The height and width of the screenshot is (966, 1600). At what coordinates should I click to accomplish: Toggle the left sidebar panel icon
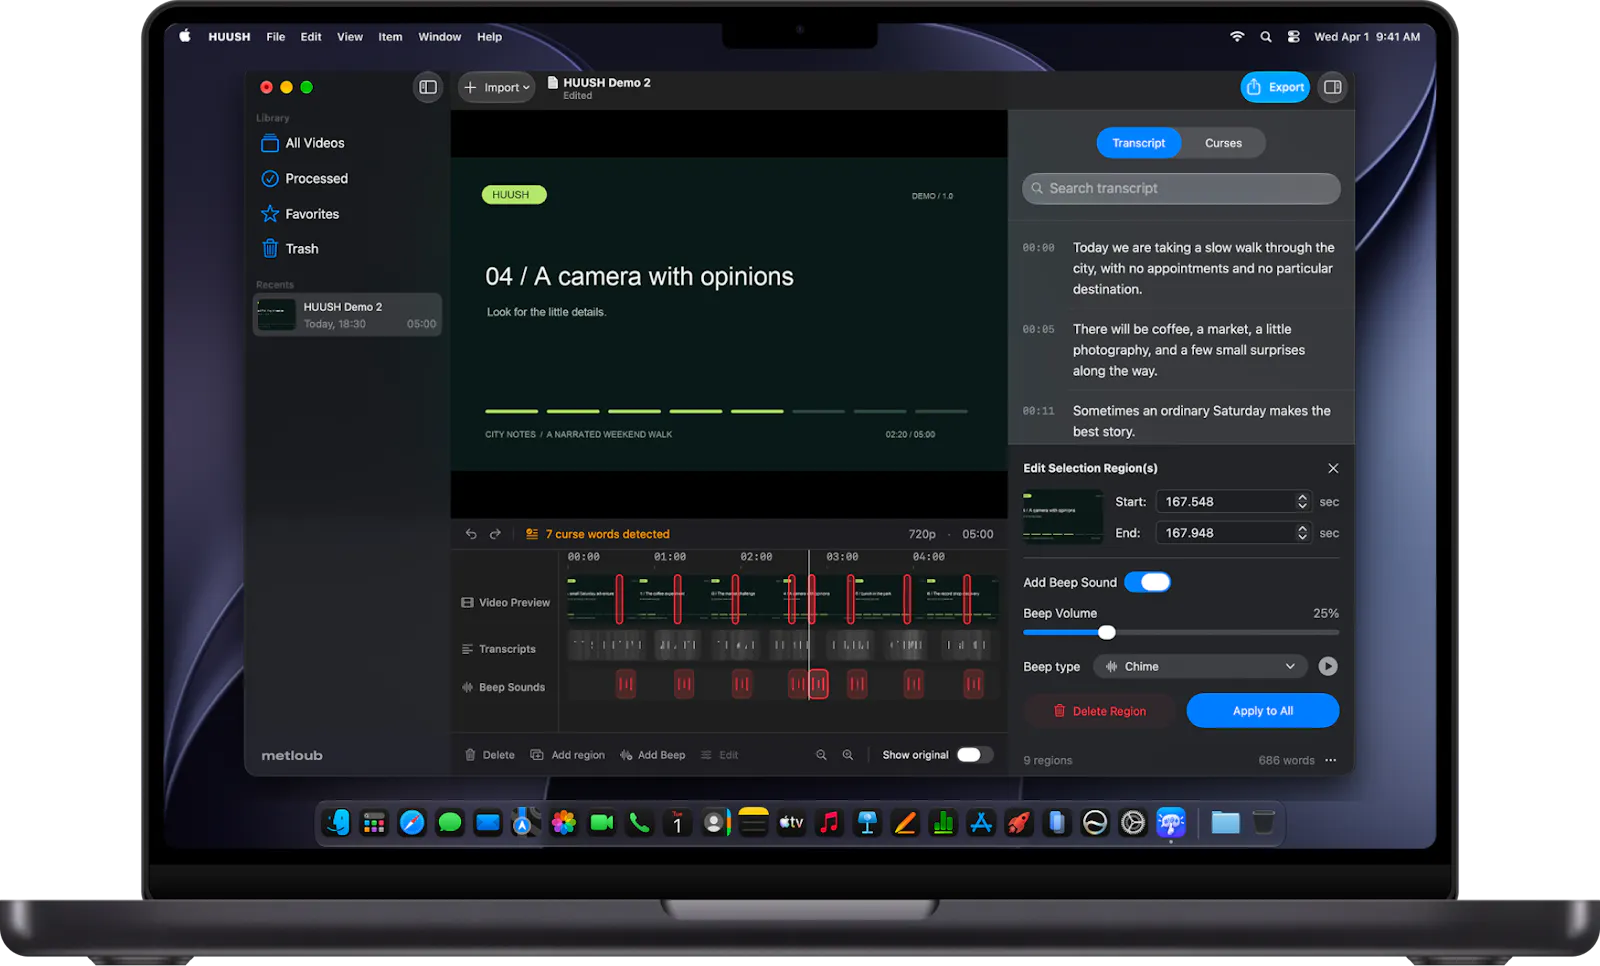(428, 87)
